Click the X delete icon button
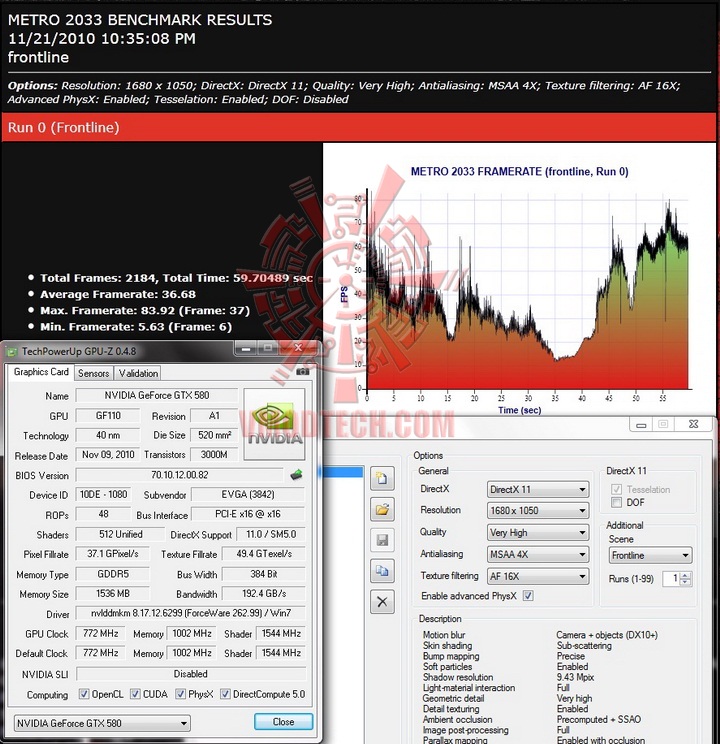Viewport: 720px width, 744px height. coord(382,602)
